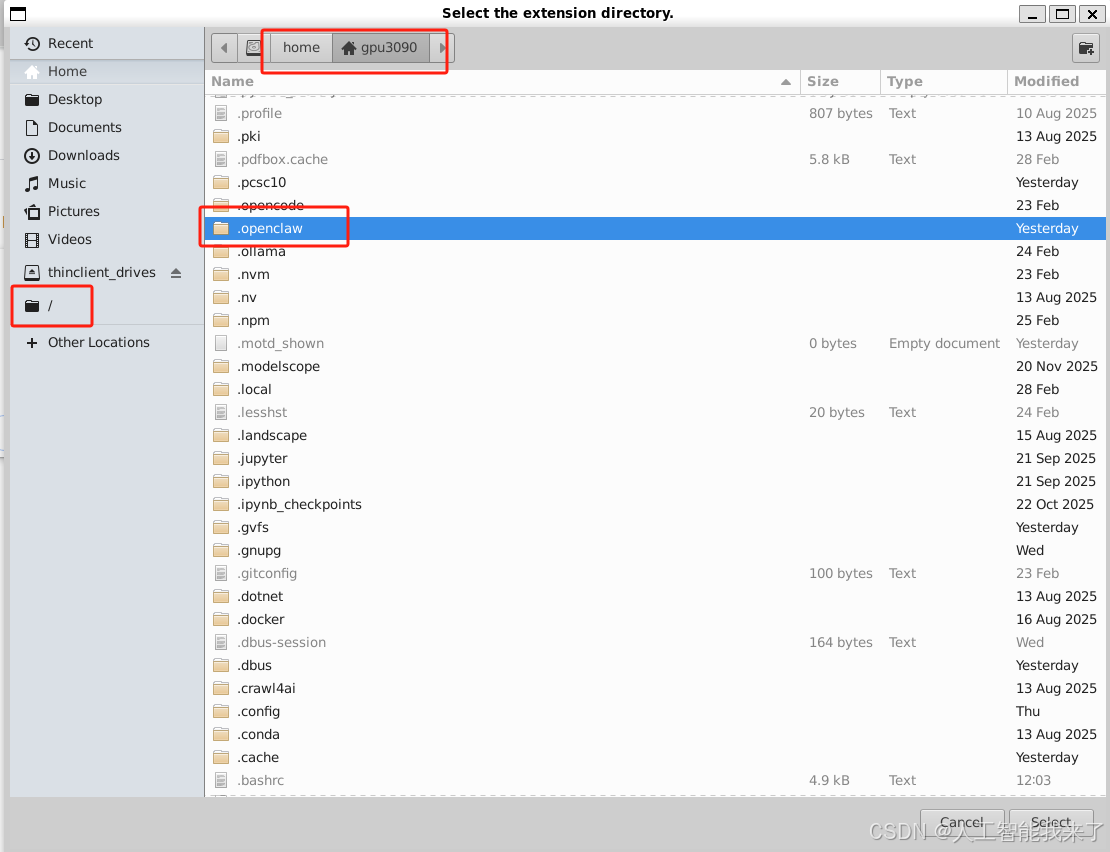1110x852 pixels.
Task: Select the .crawl4ai folder
Action: (x=656, y=689)
